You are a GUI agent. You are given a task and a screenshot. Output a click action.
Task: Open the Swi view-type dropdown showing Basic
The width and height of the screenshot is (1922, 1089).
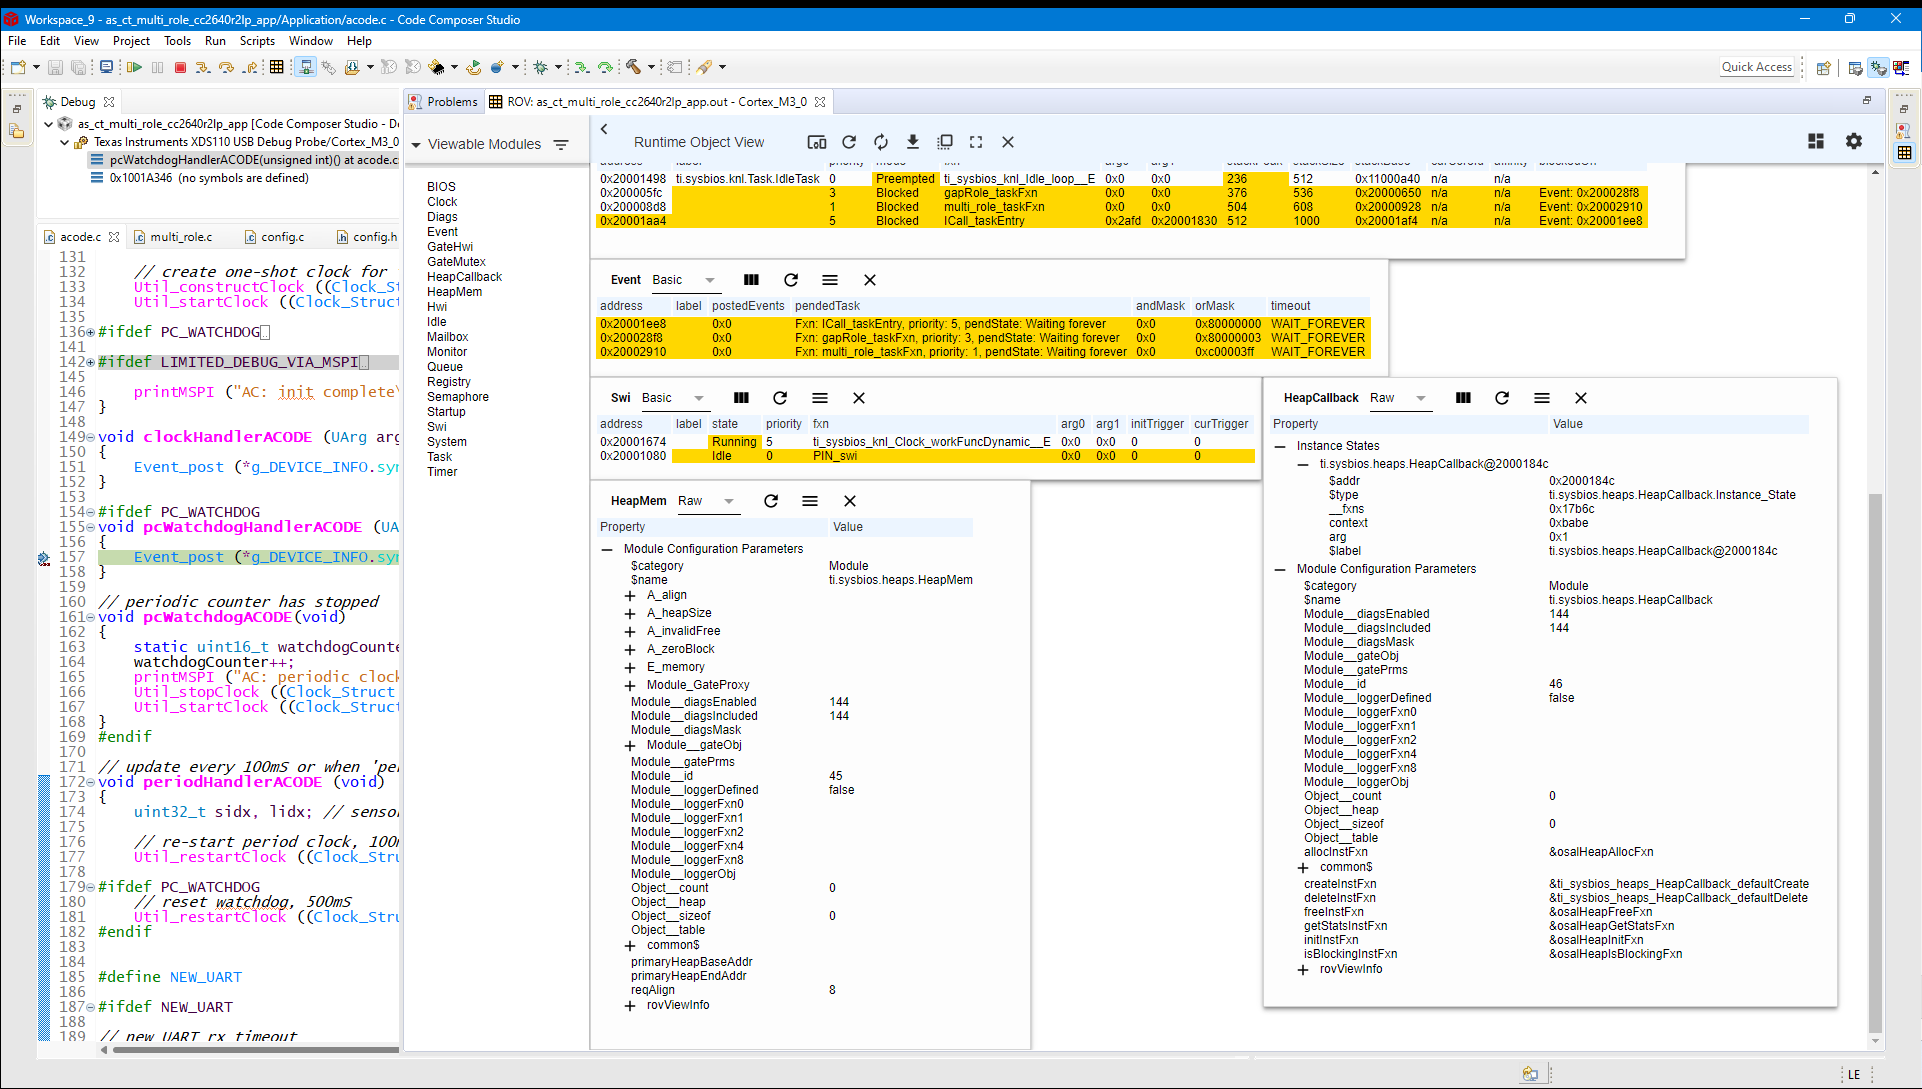675,399
